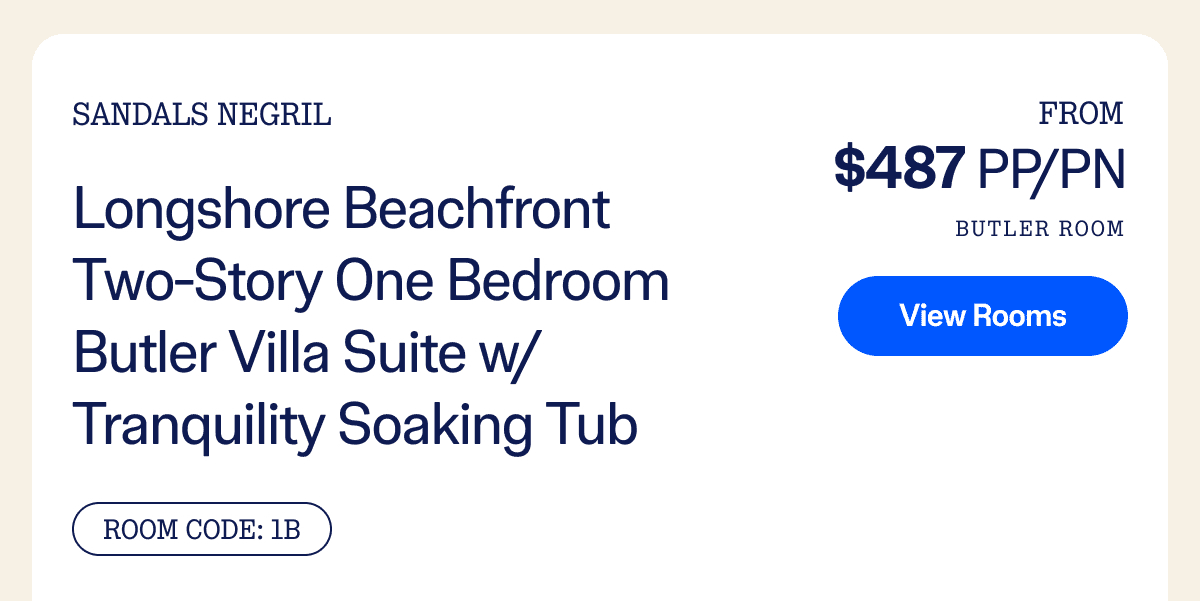1200x601 pixels.
Task: Select the BUTLER ROOM category label
Action: coord(1040,229)
